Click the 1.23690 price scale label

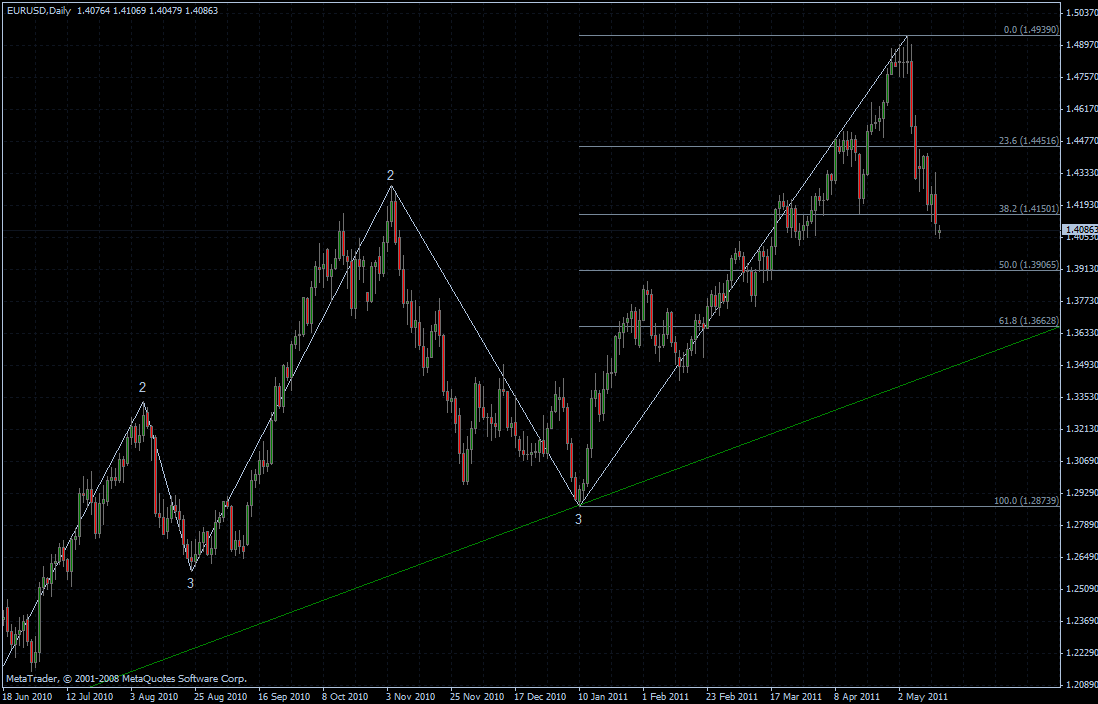click(x=1082, y=621)
